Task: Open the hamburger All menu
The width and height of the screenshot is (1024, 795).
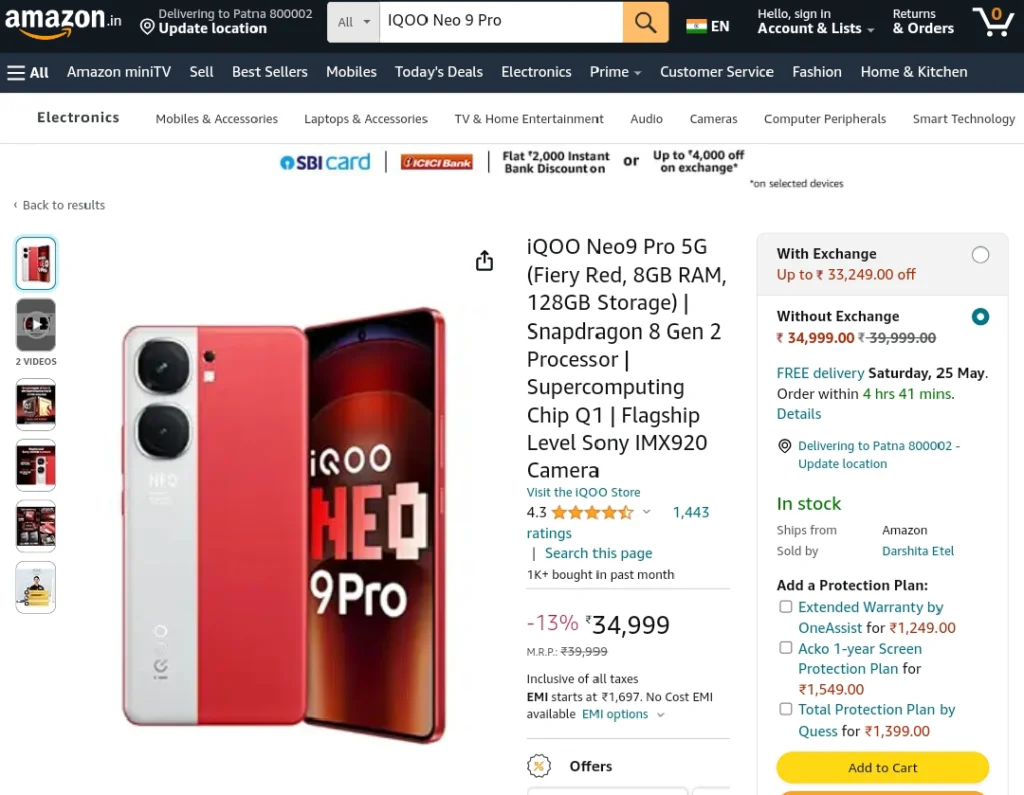Action: [27, 73]
